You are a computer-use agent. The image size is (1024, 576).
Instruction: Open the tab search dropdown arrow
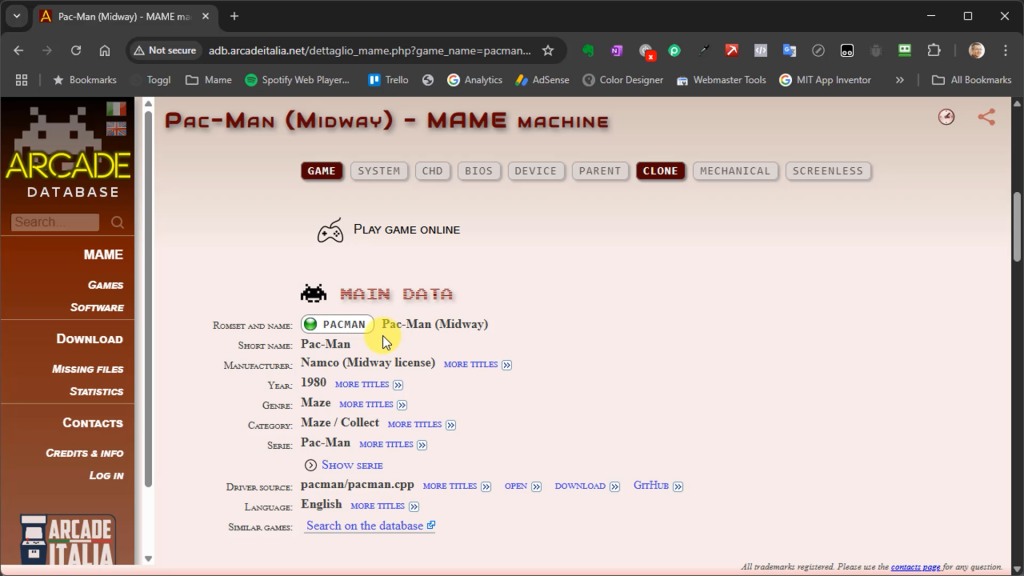[x=17, y=16]
